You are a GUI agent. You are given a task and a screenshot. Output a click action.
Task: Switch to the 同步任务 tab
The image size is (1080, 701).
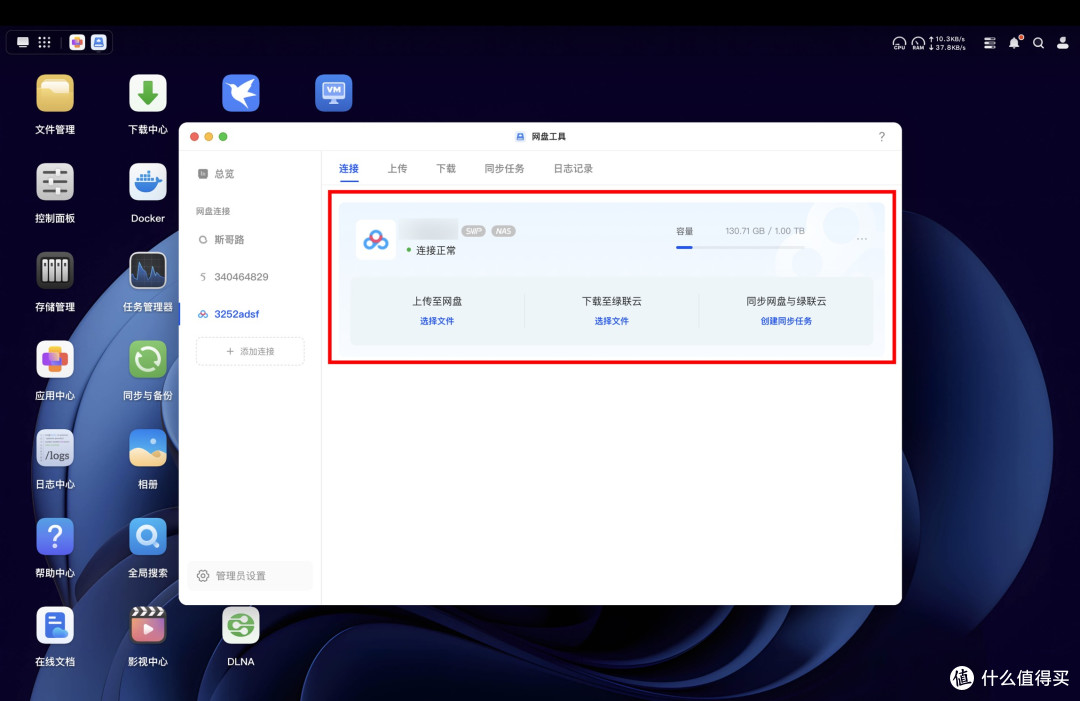click(504, 169)
